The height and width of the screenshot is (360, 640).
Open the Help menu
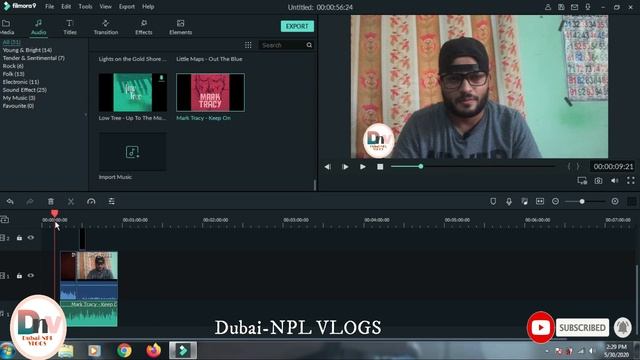148,7
